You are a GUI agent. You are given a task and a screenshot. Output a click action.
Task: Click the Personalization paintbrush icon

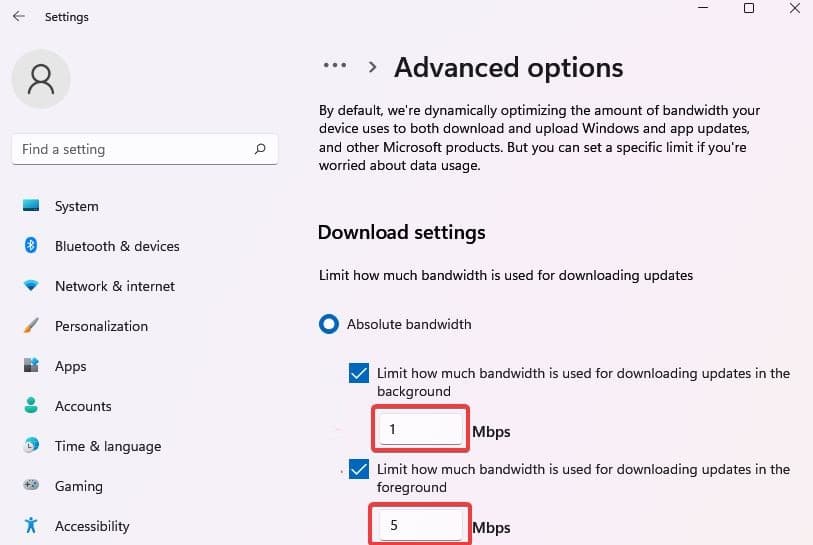(x=31, y=326)
